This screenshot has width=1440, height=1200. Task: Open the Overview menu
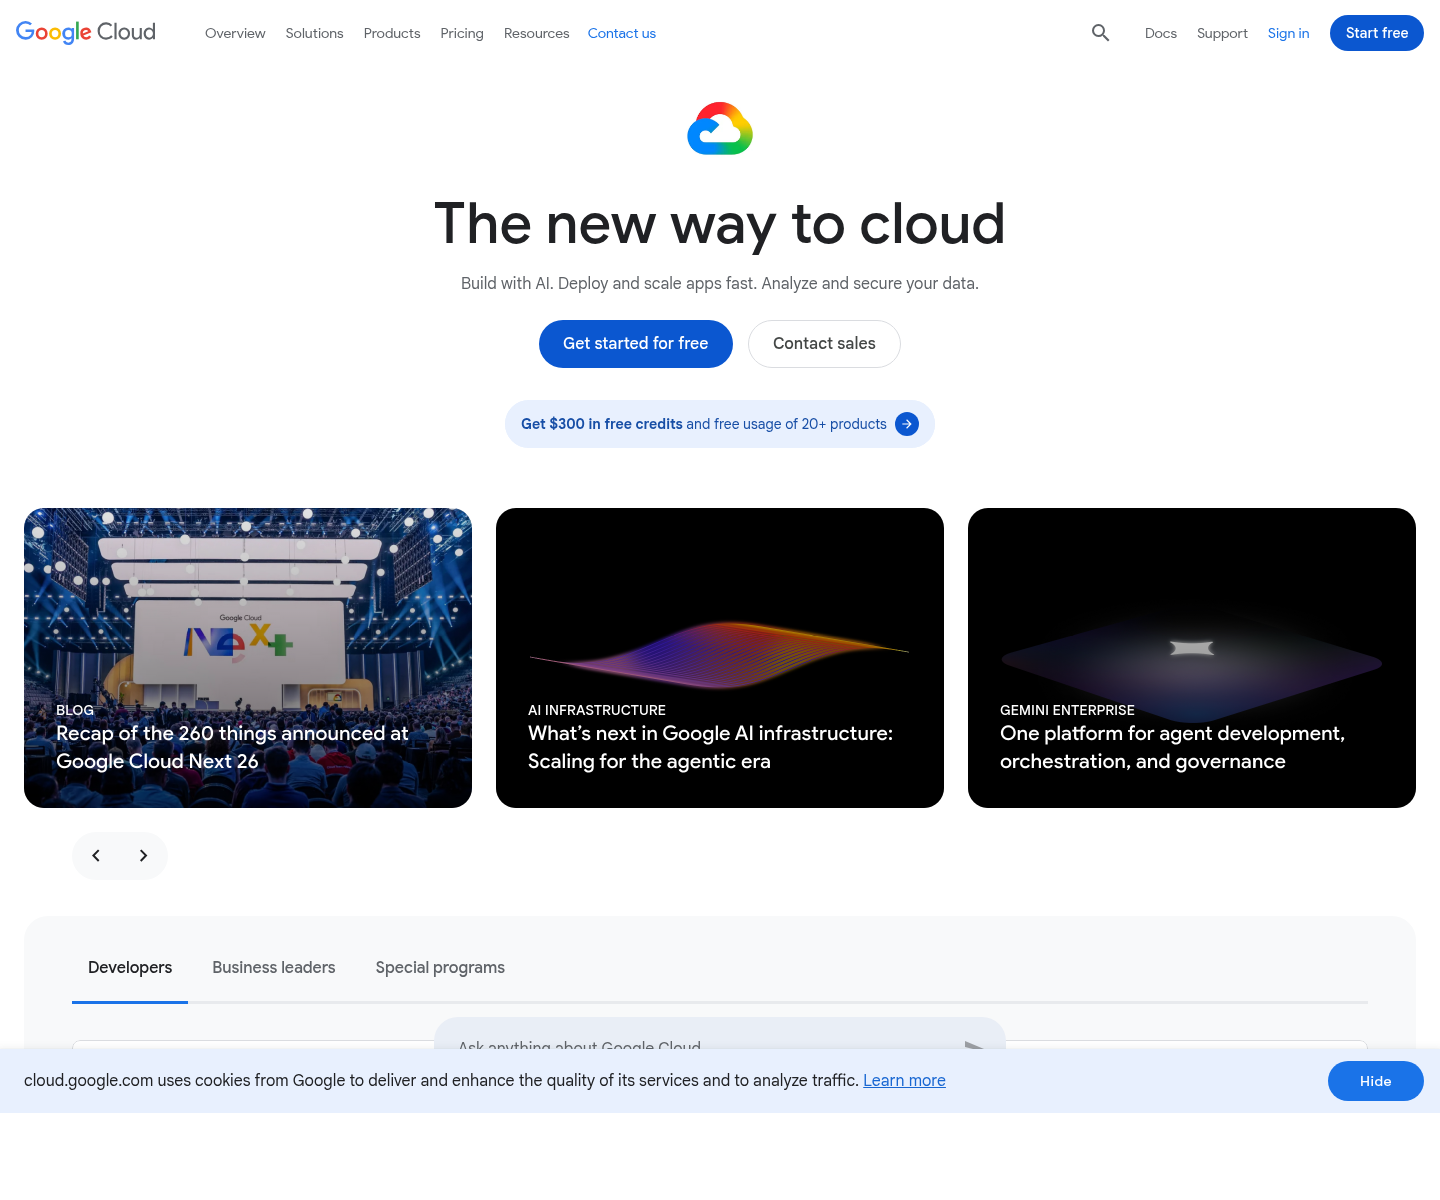click(x=235, y=33)
